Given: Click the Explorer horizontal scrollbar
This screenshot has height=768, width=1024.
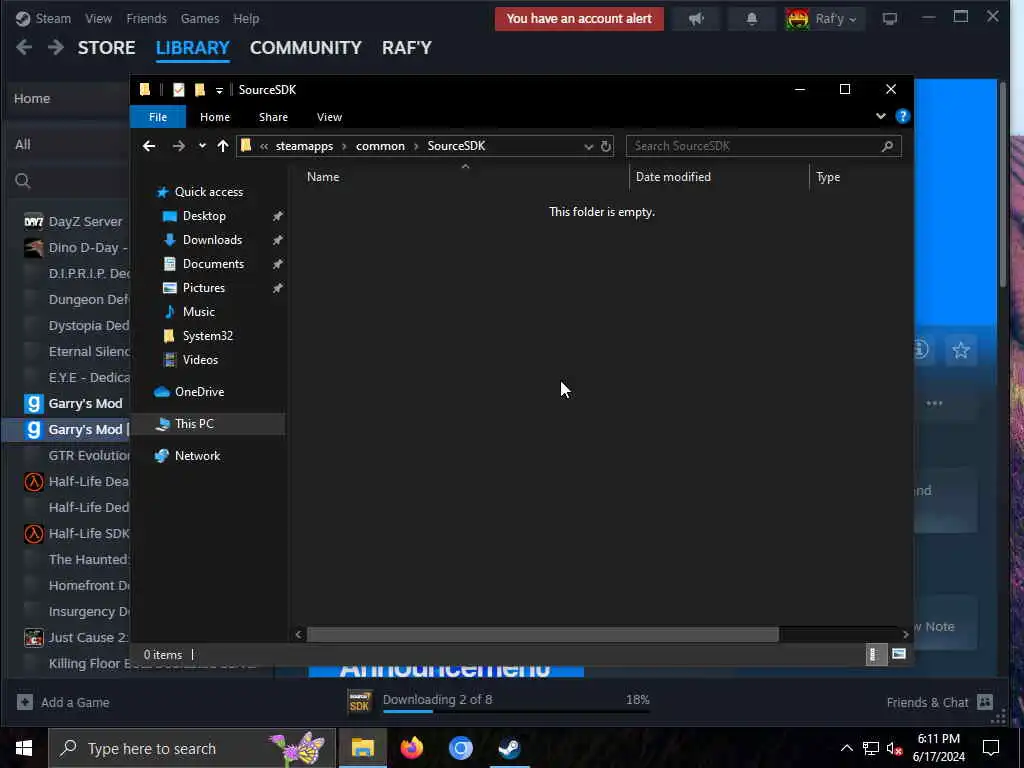Looking at the screenshot, I should (x=542, y=634).
